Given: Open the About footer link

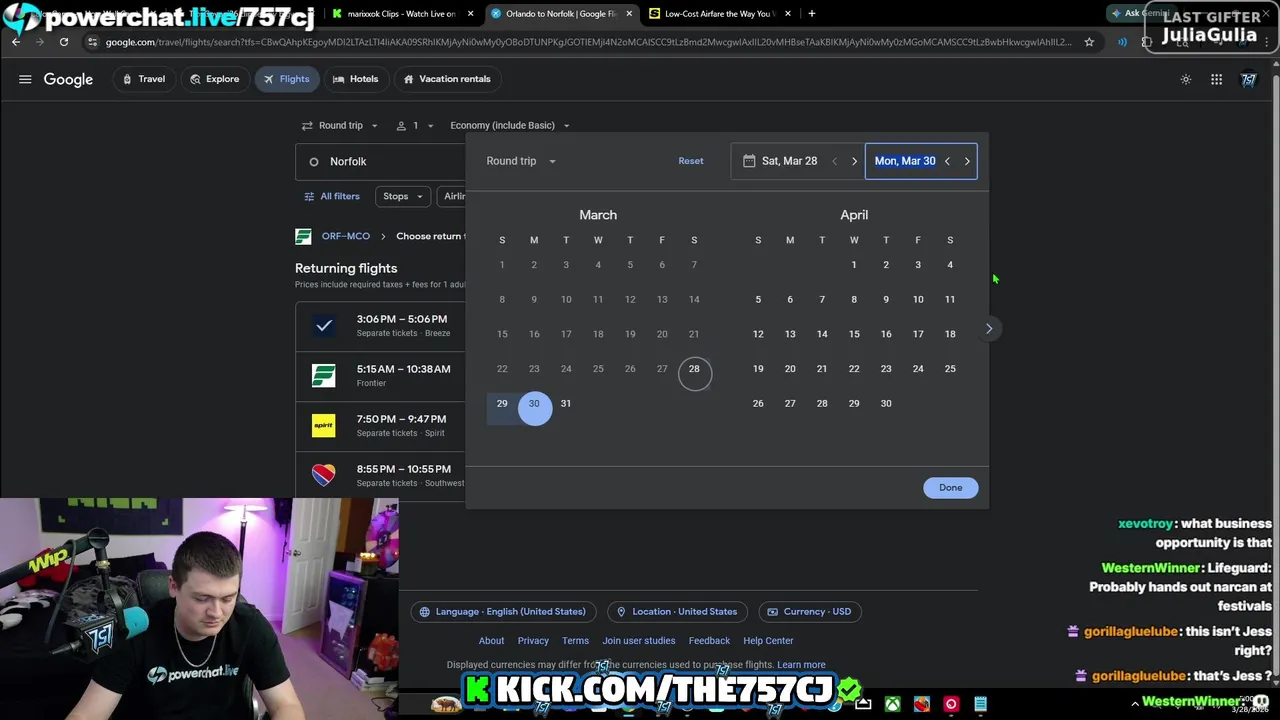Looking at the screenshot, I should 491,641.
